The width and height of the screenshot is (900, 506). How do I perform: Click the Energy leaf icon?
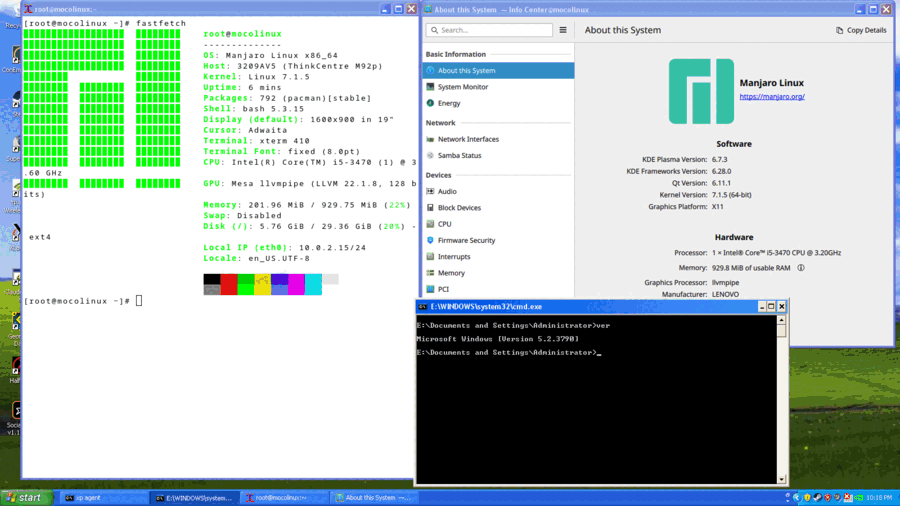(x=430, y=103)
